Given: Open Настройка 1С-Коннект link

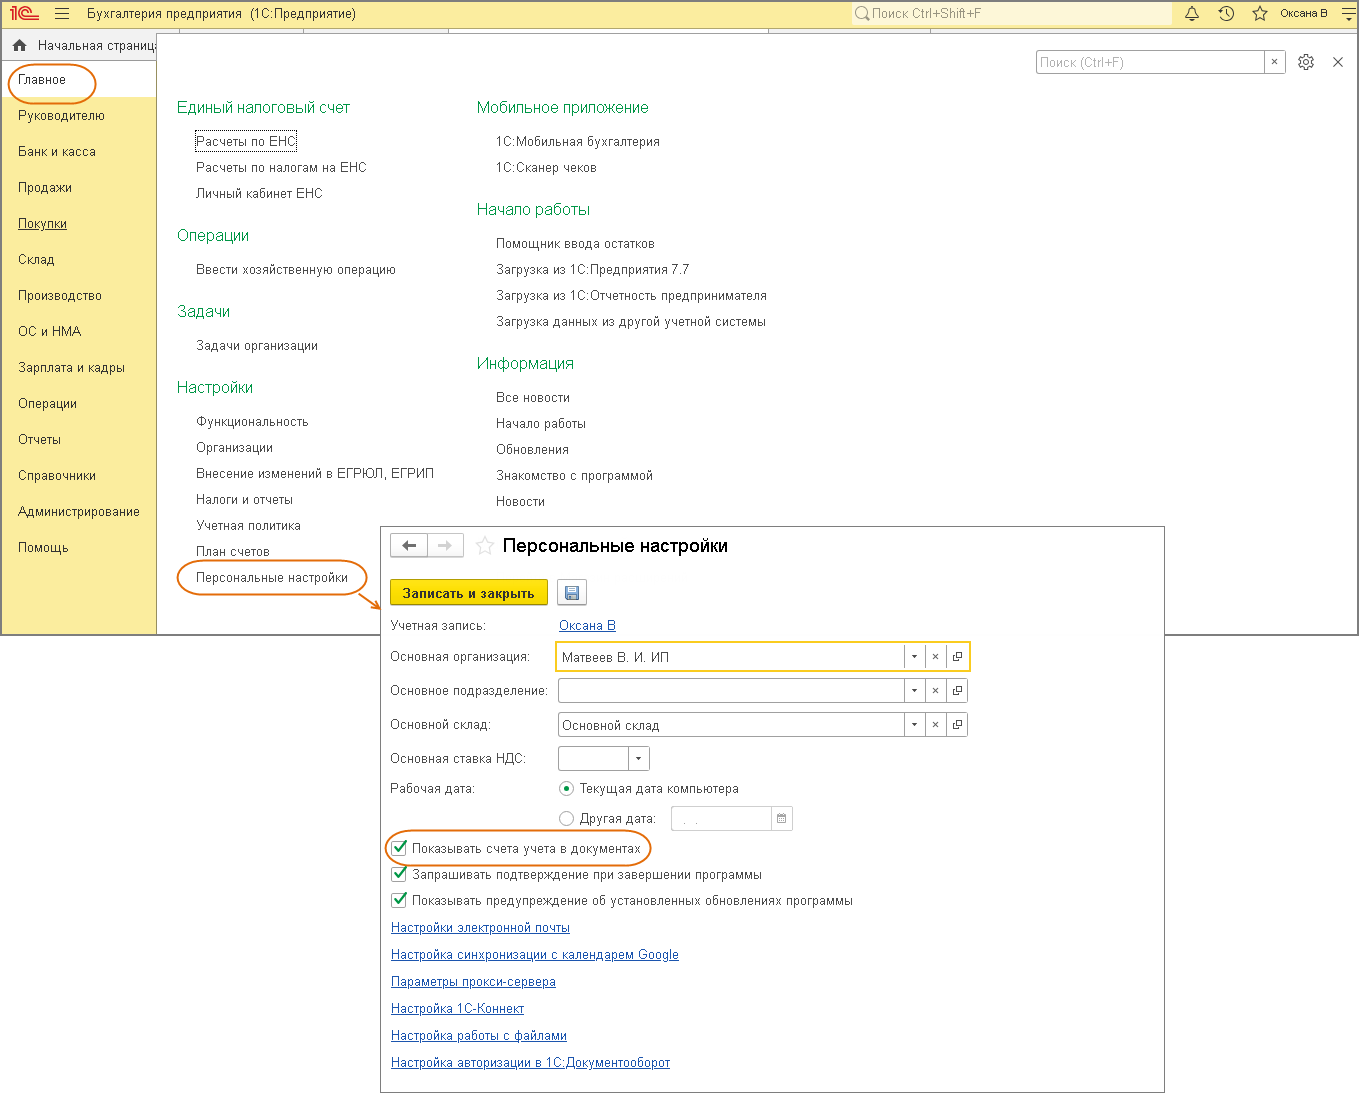Looking at the screenshot, I should coord(457,1009).
